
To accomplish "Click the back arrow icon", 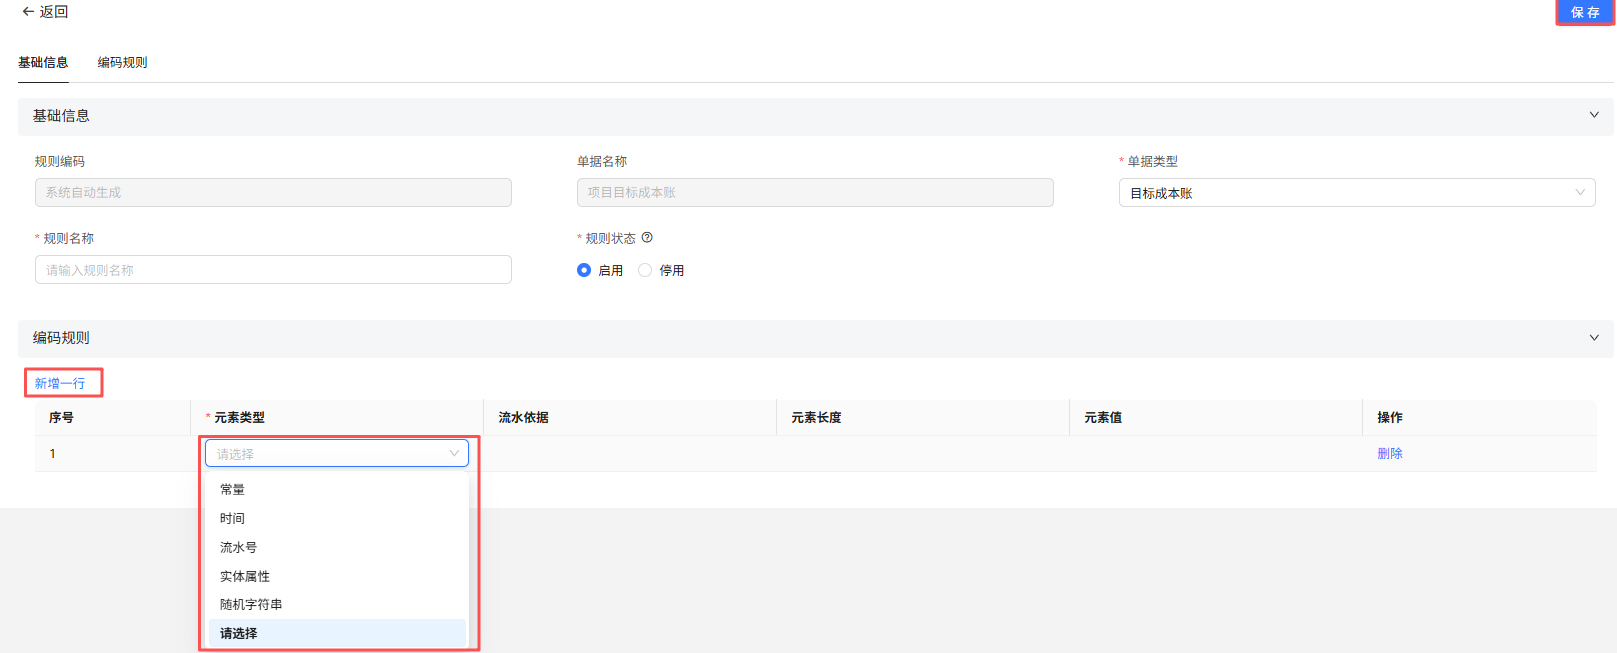I will (x=28, y=12).
